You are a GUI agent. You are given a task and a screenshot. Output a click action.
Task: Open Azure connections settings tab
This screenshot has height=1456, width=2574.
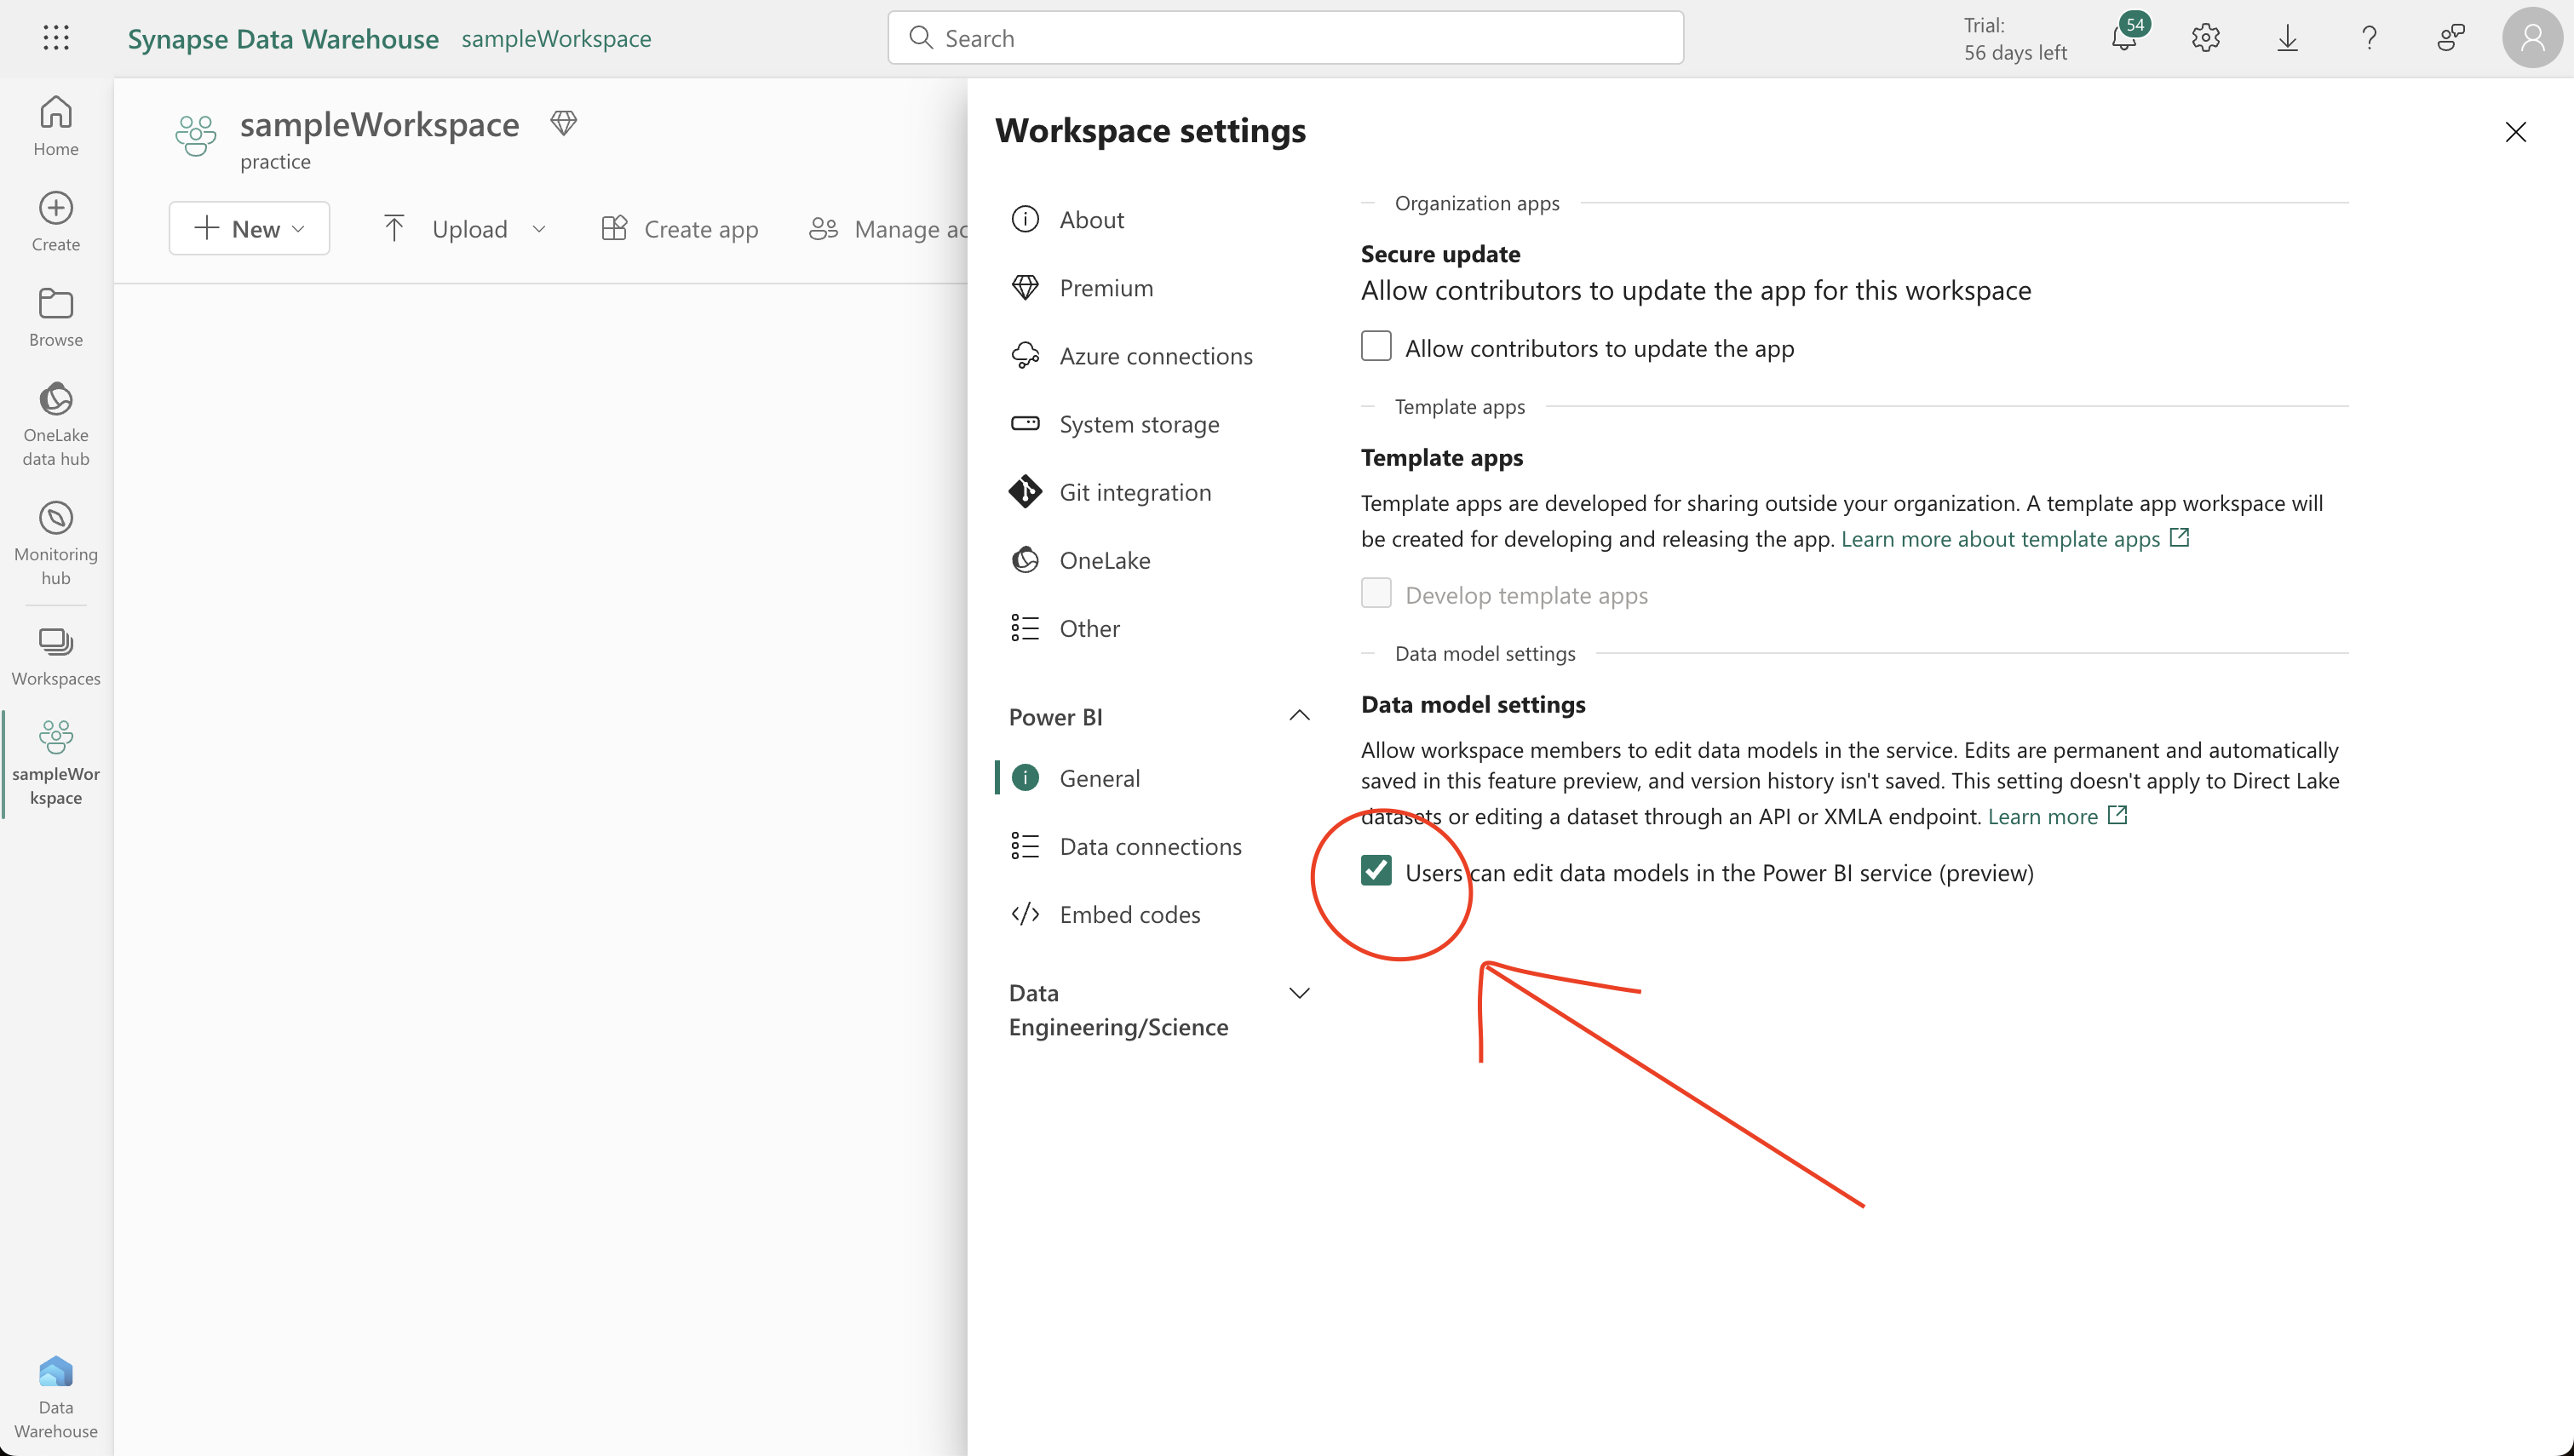pos(1155,356)
